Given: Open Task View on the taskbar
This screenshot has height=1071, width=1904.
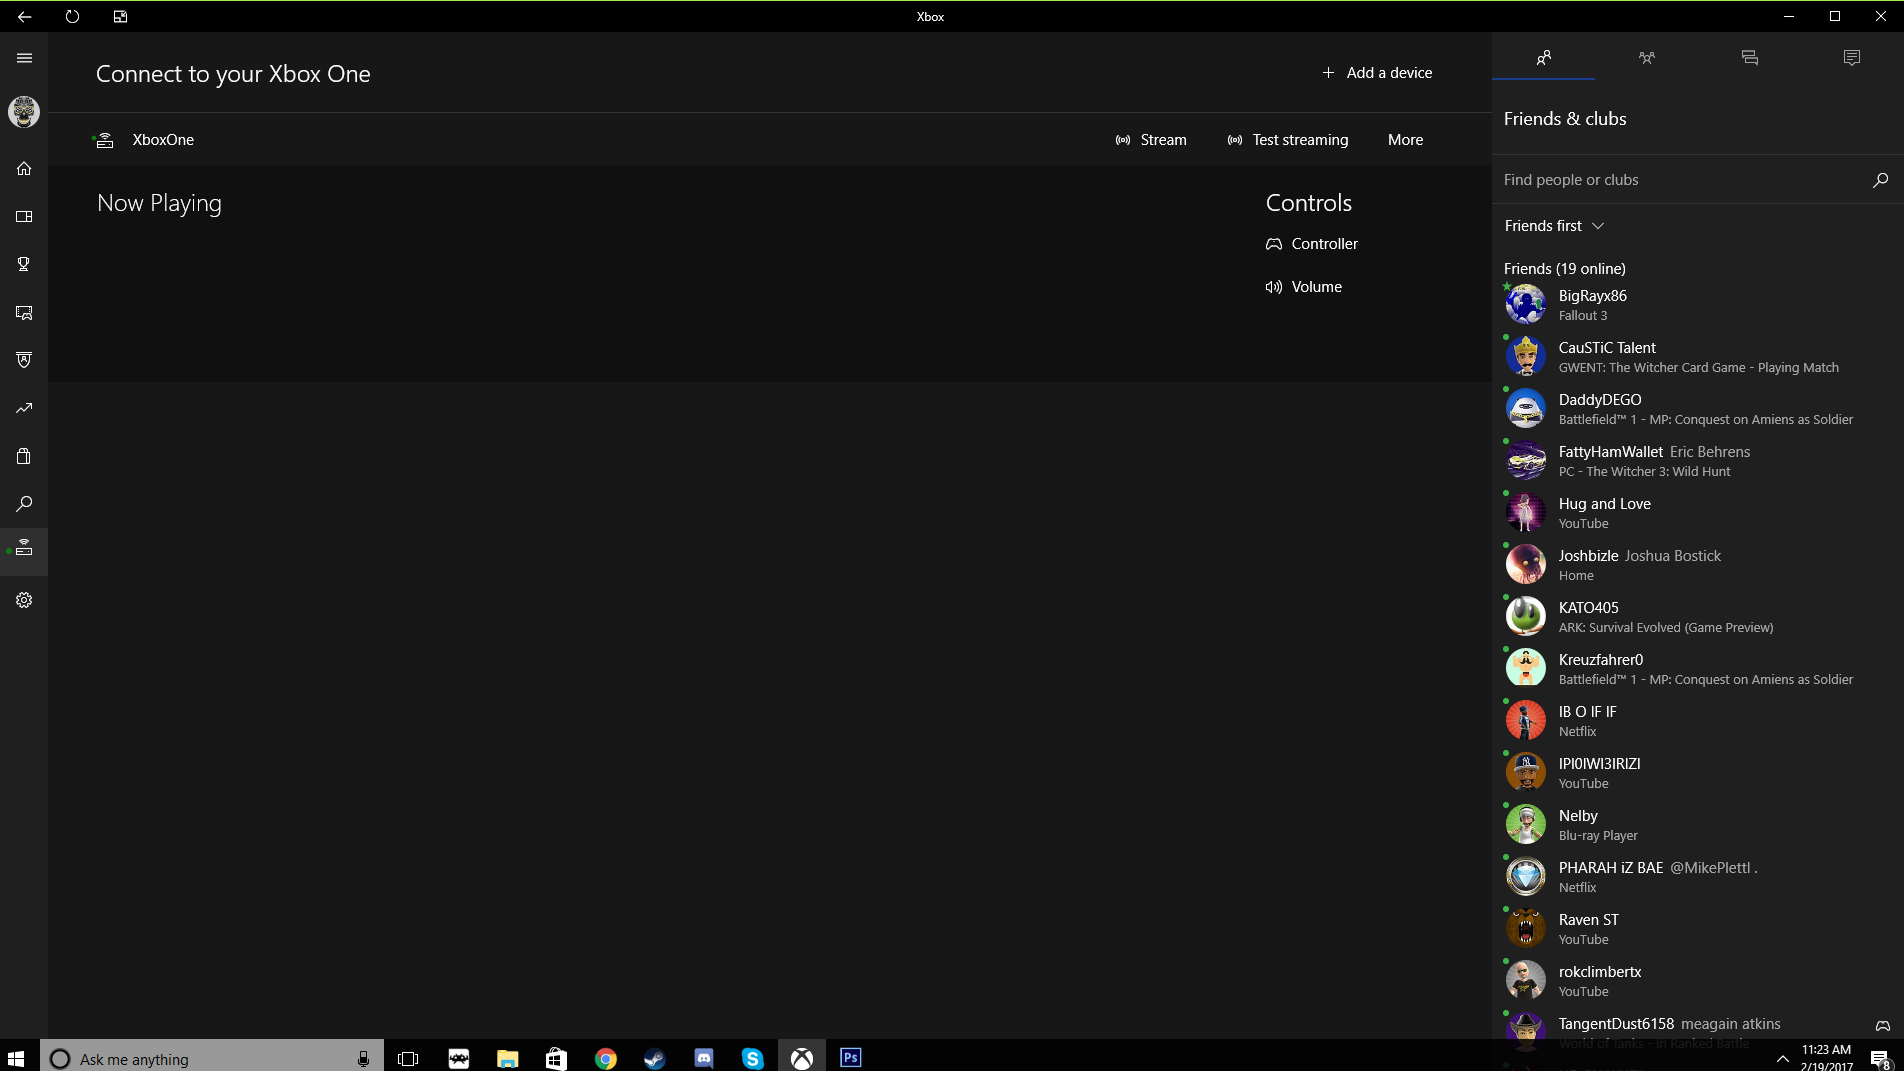Looking at the screenshot, I should point(408,1058).
